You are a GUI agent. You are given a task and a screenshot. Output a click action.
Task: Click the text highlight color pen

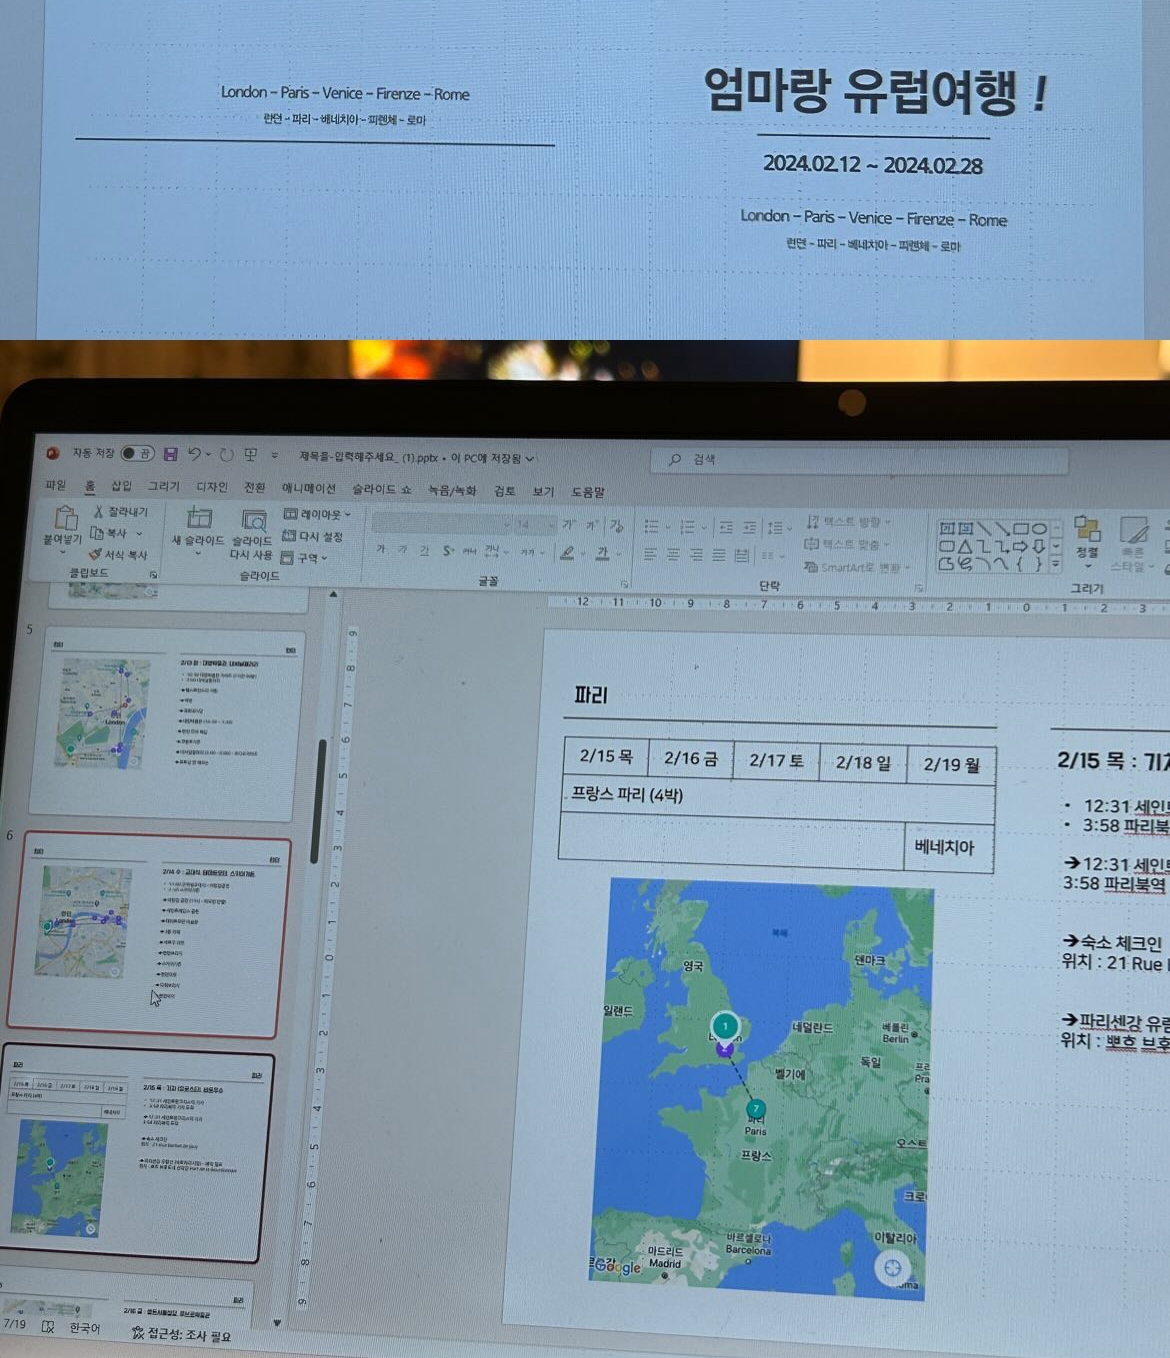point(567,553)
